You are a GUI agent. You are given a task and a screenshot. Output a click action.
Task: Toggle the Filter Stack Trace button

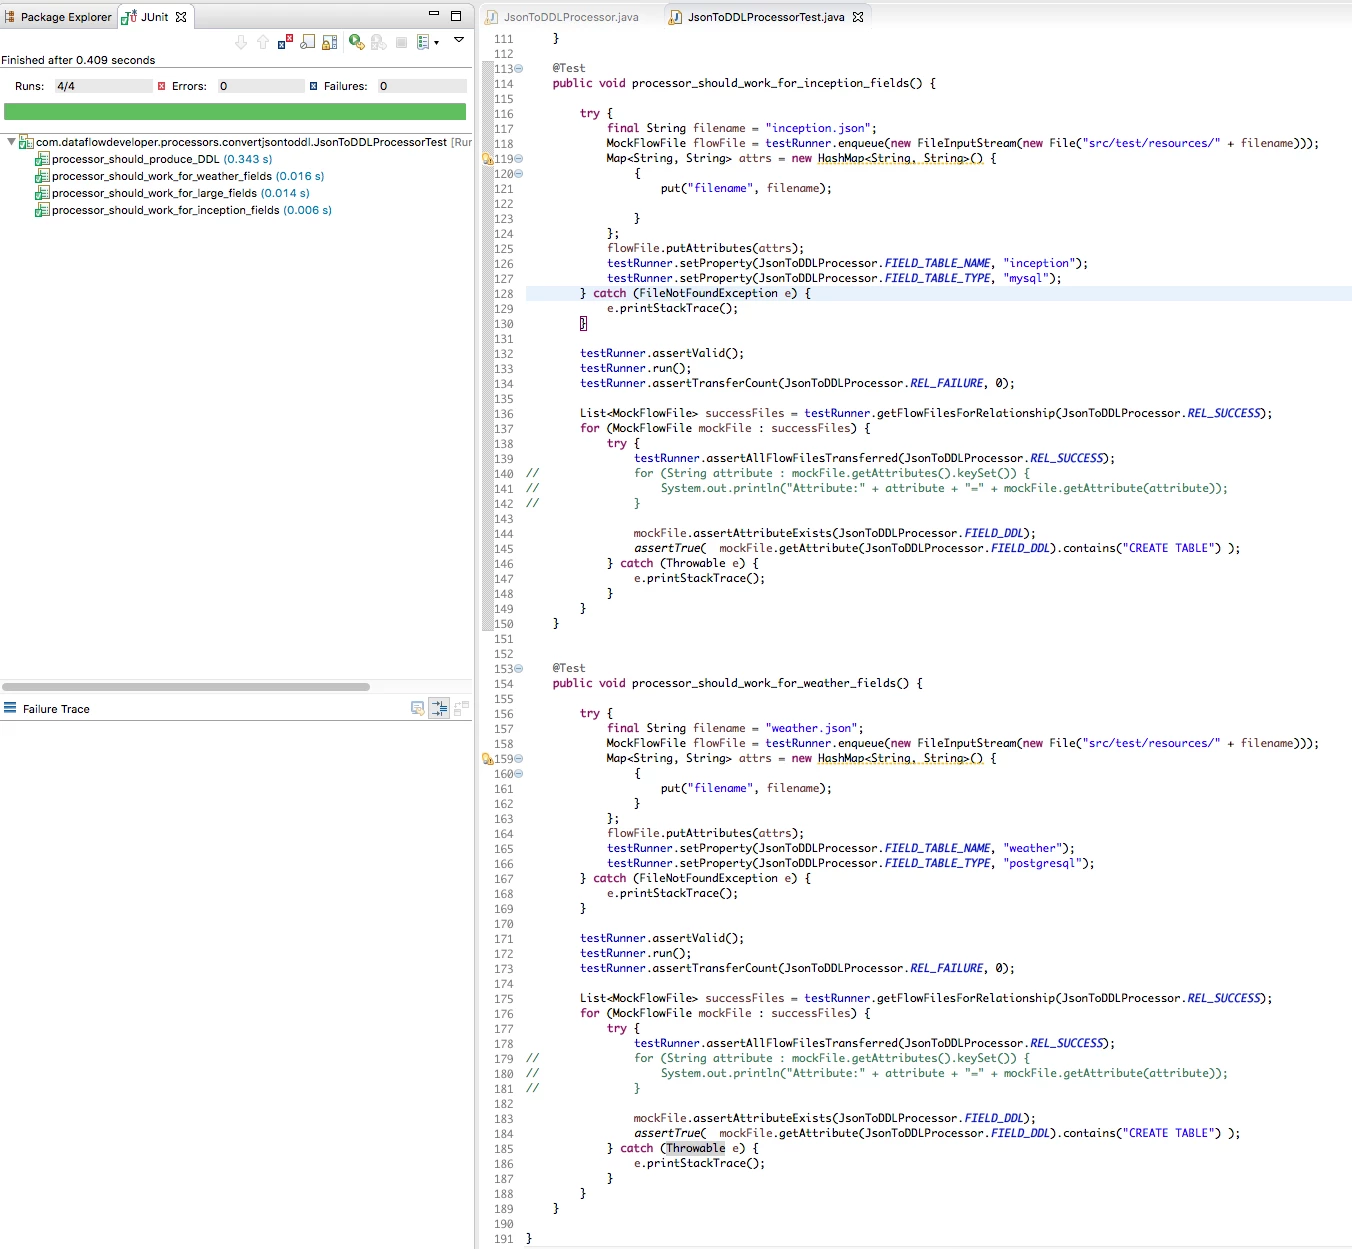(439, 708)
